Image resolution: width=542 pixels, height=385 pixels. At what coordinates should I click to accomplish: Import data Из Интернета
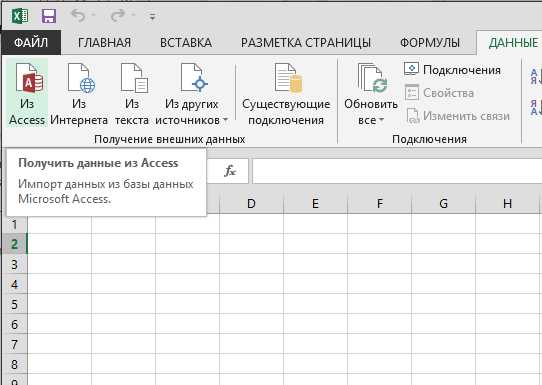(79, 93)
